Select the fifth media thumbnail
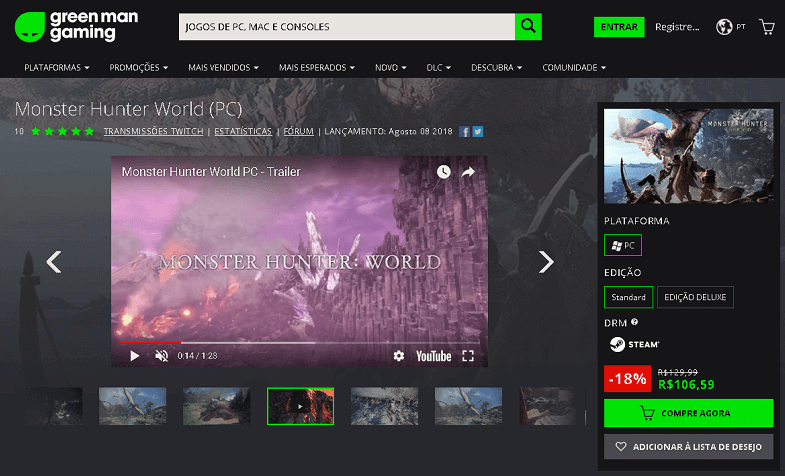This screenshot has width=785, height=476. tap(384, 406)
